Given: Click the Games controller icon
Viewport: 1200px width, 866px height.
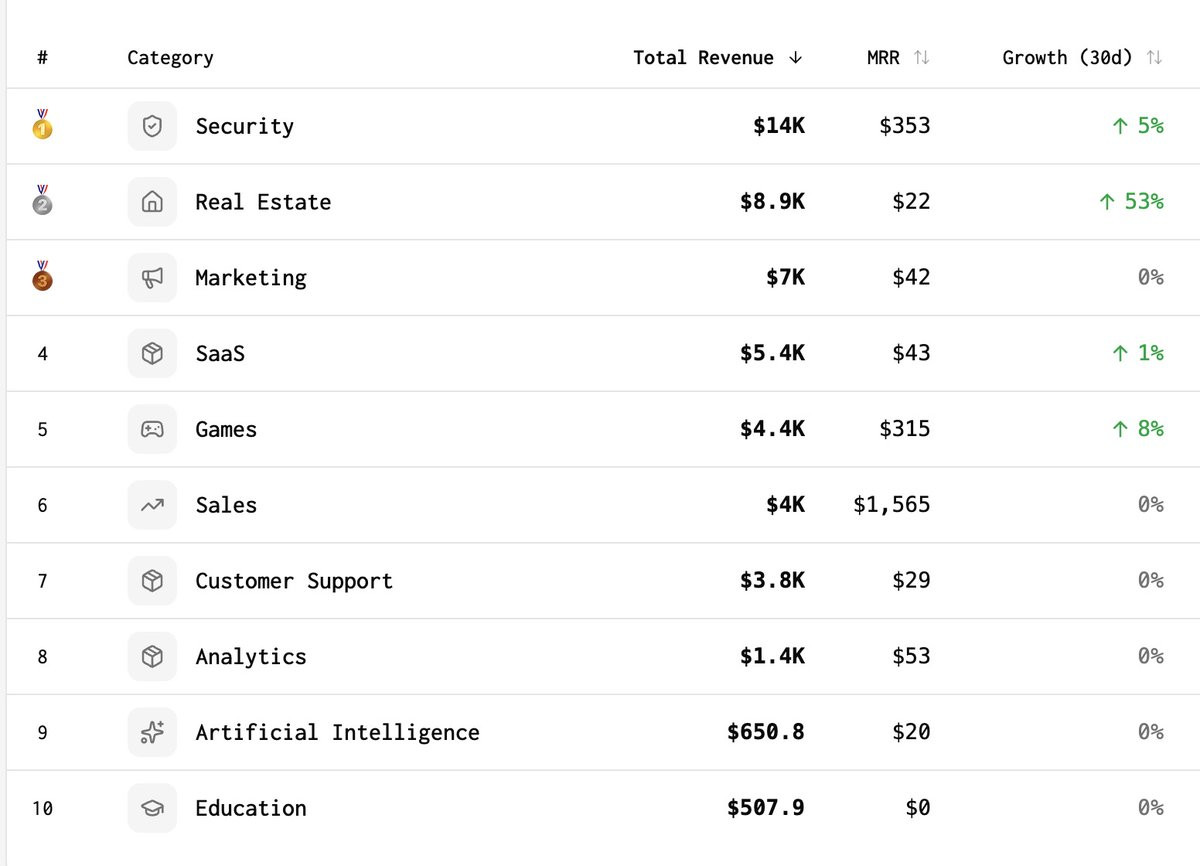Looking at the screenshot, I should point(152,429).
